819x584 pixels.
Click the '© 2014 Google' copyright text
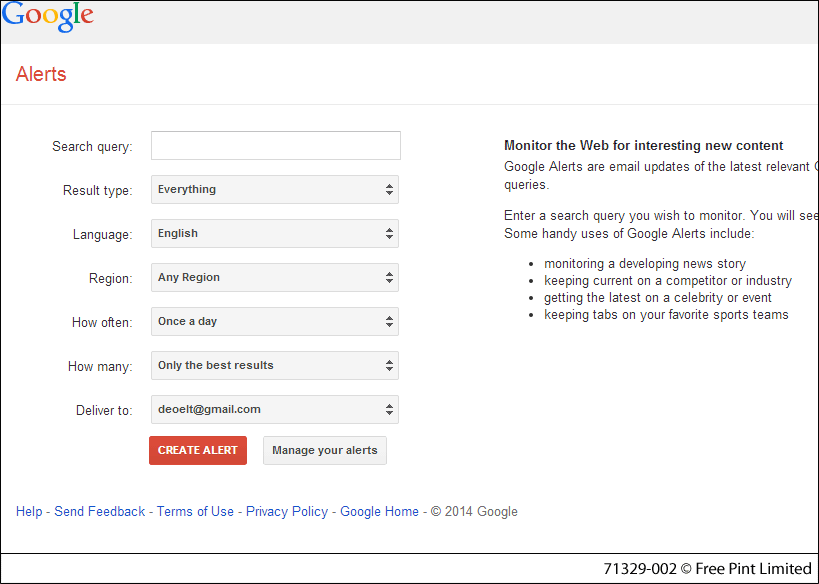pos(474,511)
